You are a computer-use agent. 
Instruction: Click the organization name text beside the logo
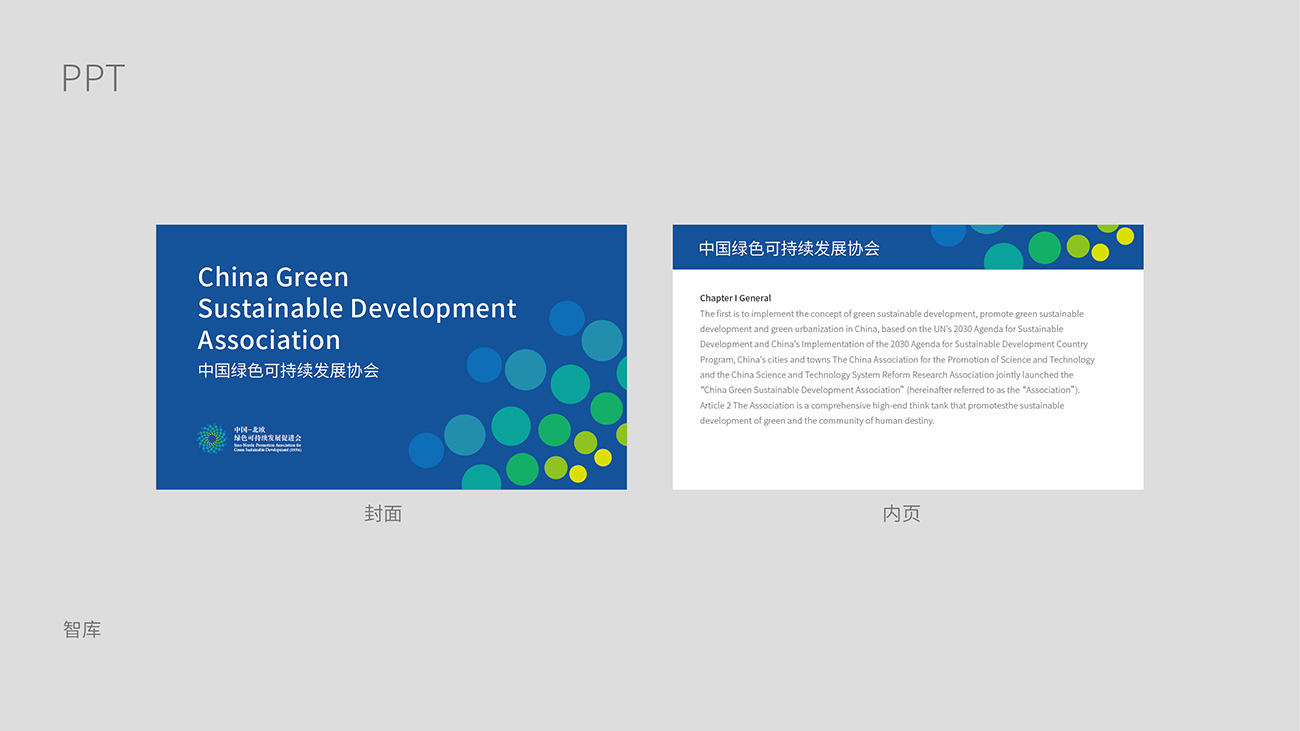267,439
